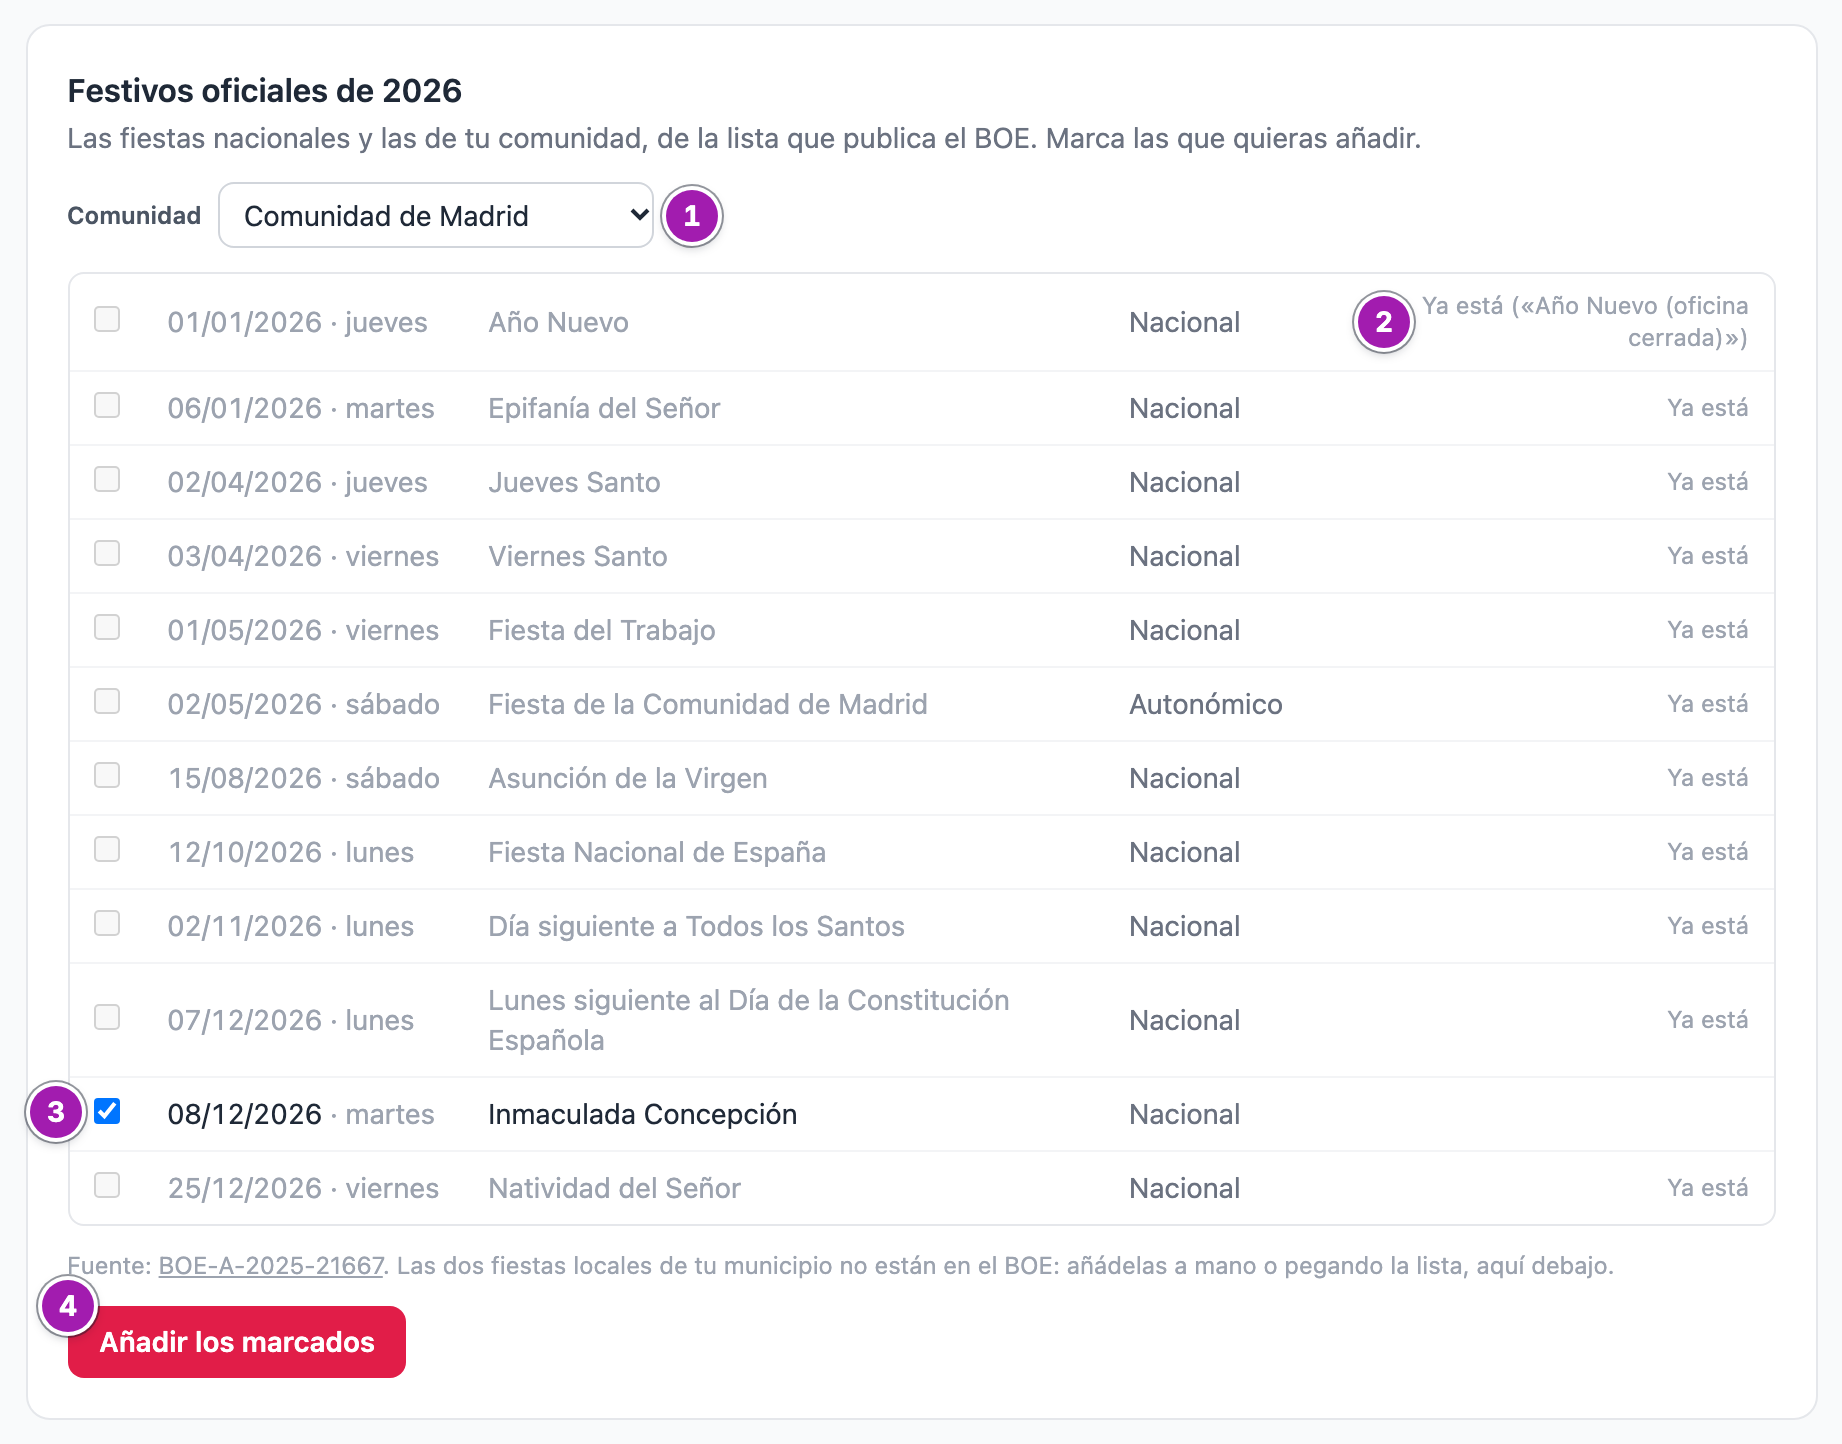Click the date 01/01/2026 · jueves
The height and width of the screenshot is (1444, 1842).
pos(298,323)
